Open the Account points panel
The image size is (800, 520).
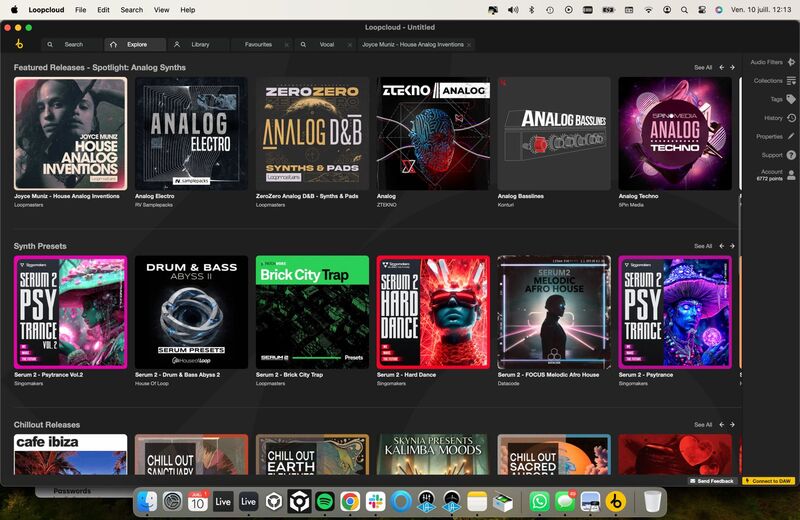[x=776, y=175]
